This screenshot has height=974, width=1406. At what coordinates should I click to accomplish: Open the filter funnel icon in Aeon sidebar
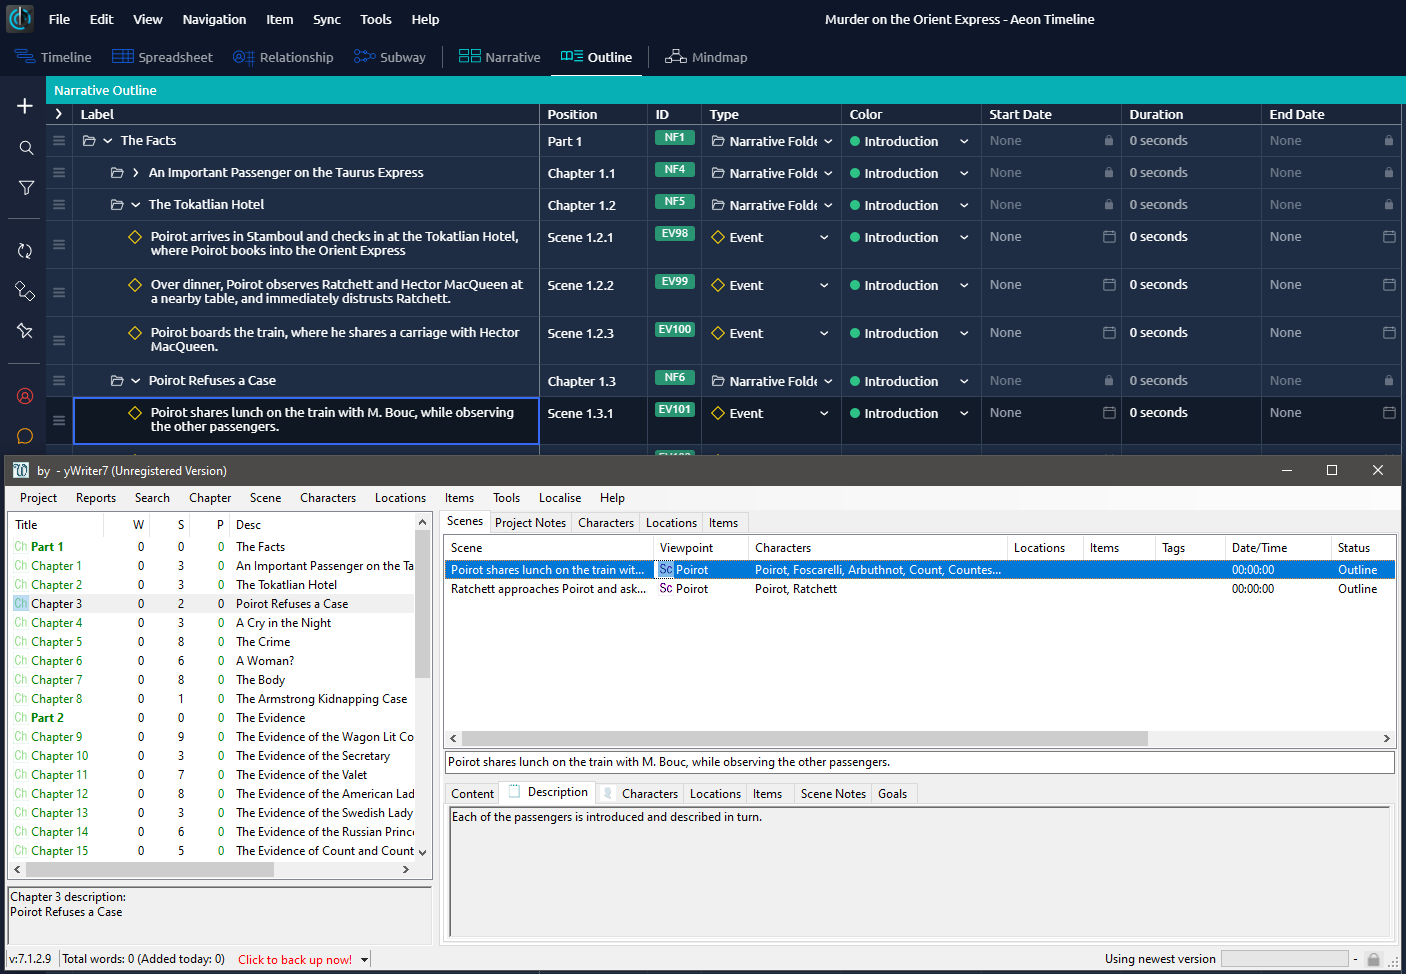pyautogui.click(x=26, y=188)
